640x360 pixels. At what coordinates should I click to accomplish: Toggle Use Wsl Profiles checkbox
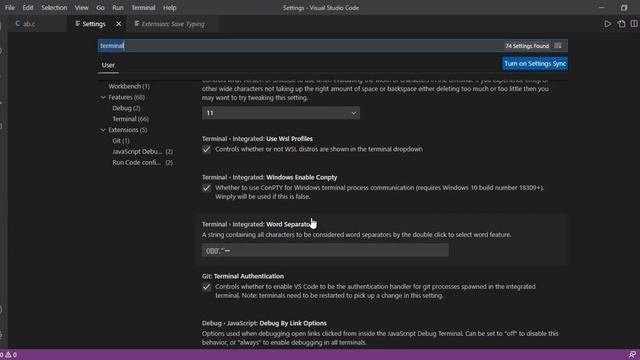tap(207, 149)
